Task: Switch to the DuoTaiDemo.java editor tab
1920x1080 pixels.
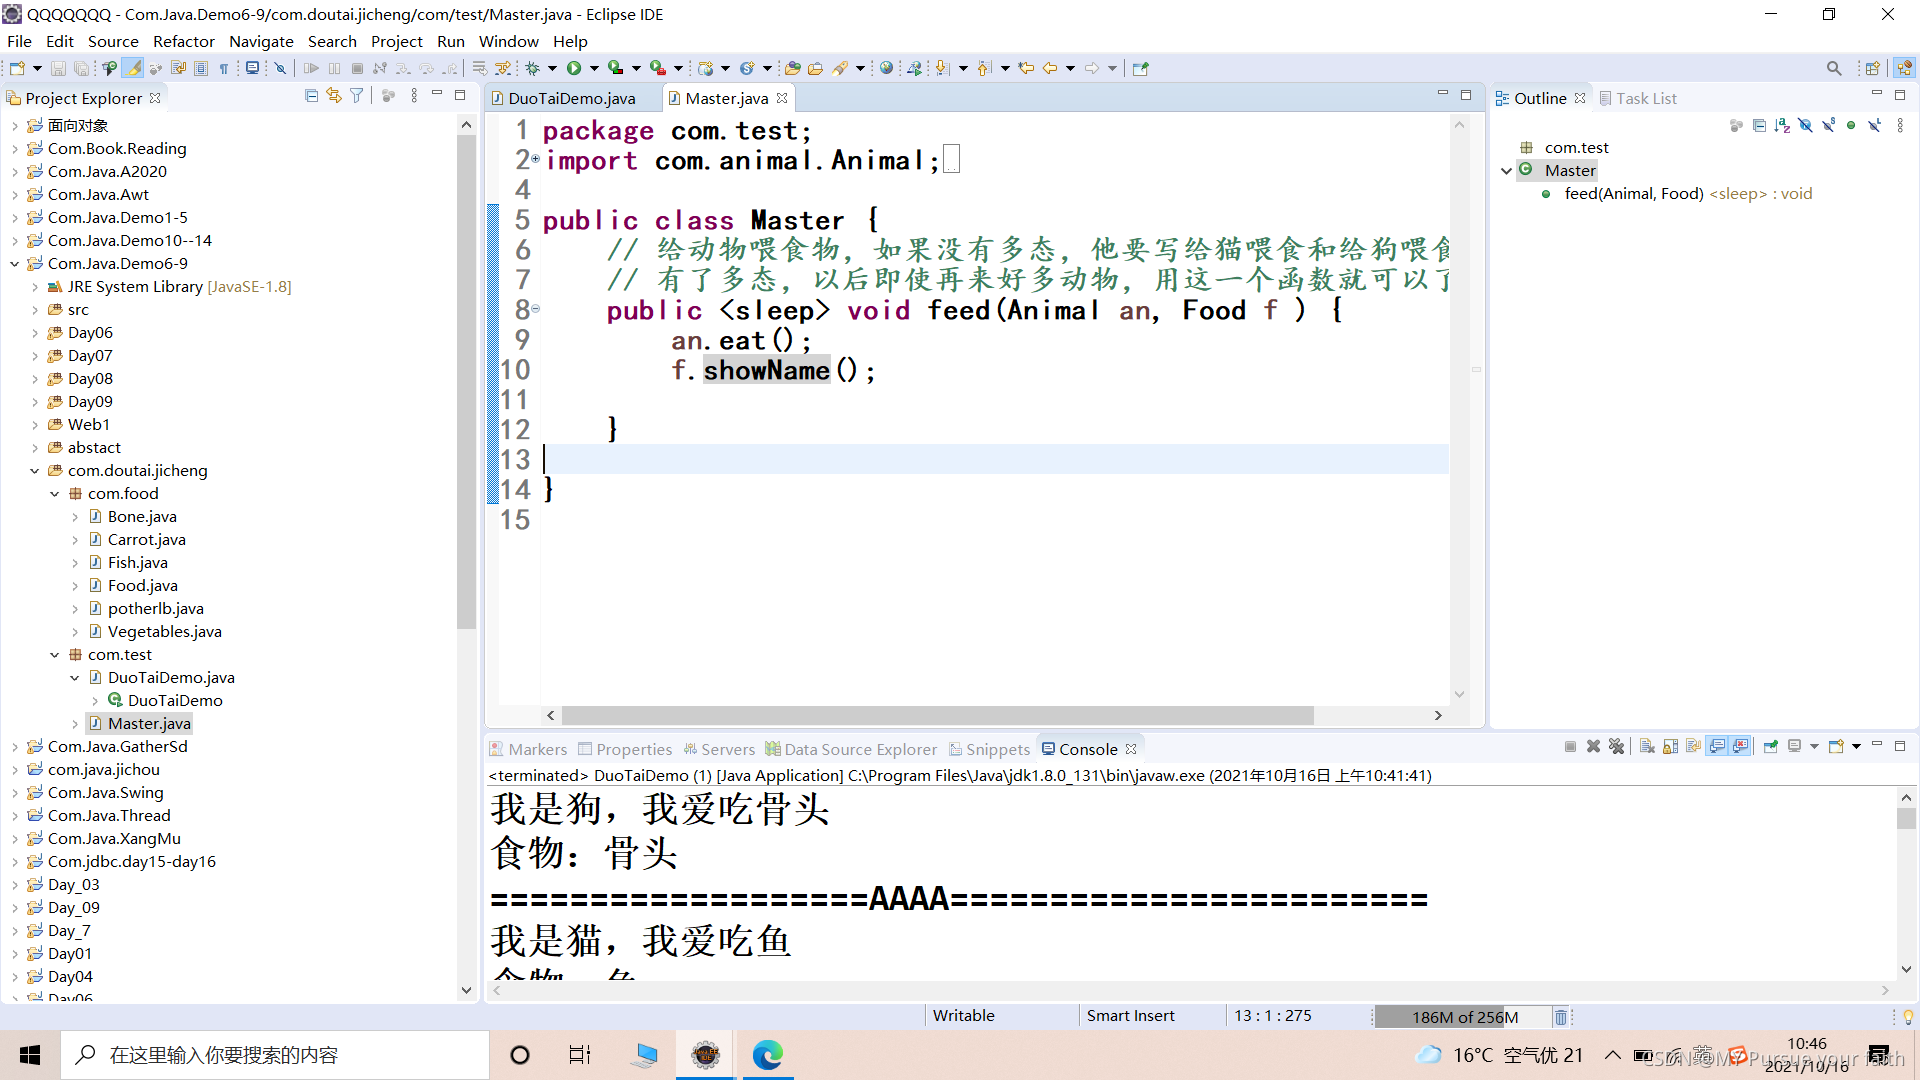Action: pos(571,98)
